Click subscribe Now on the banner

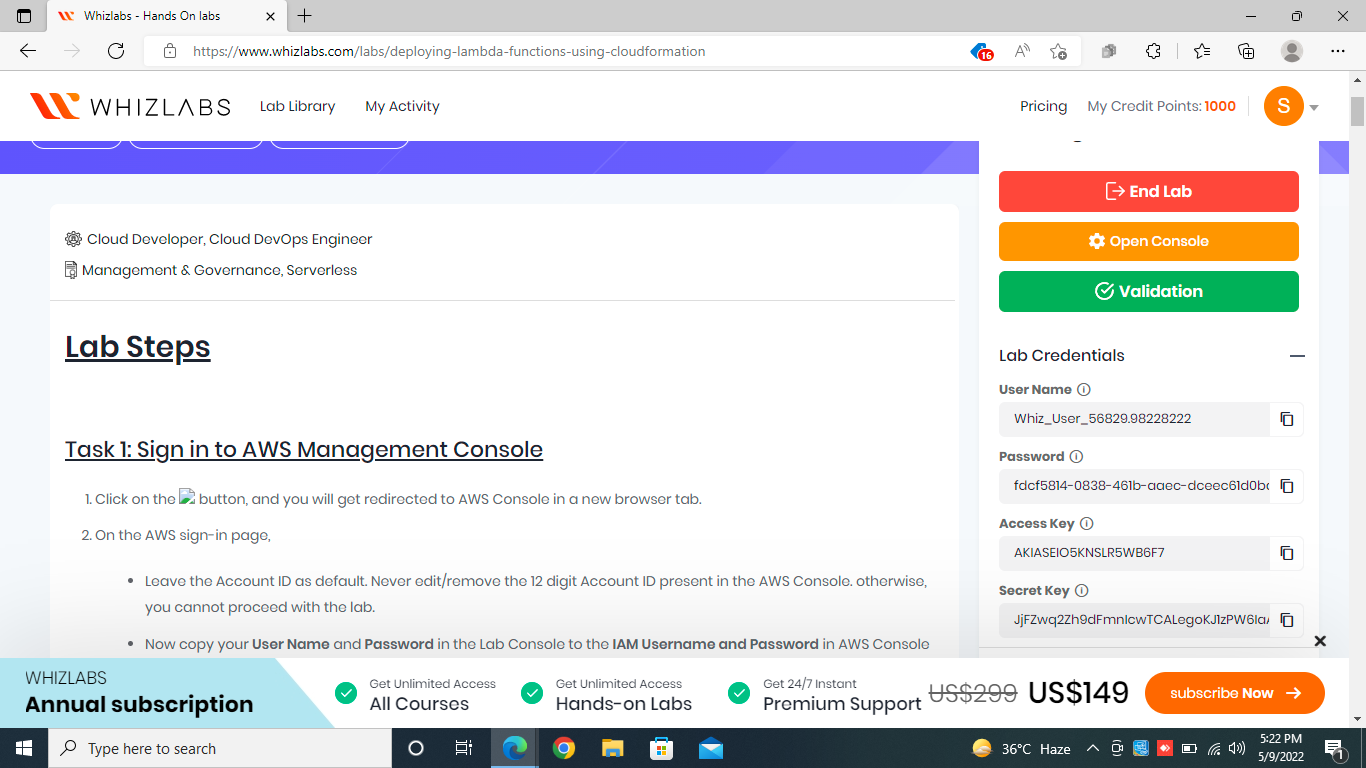click(1234, 692)
